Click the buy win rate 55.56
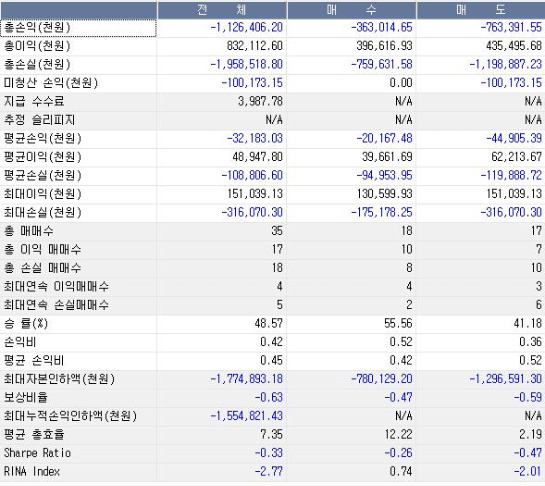The height and width of the screenshot is (486, 545). (398, 324)
